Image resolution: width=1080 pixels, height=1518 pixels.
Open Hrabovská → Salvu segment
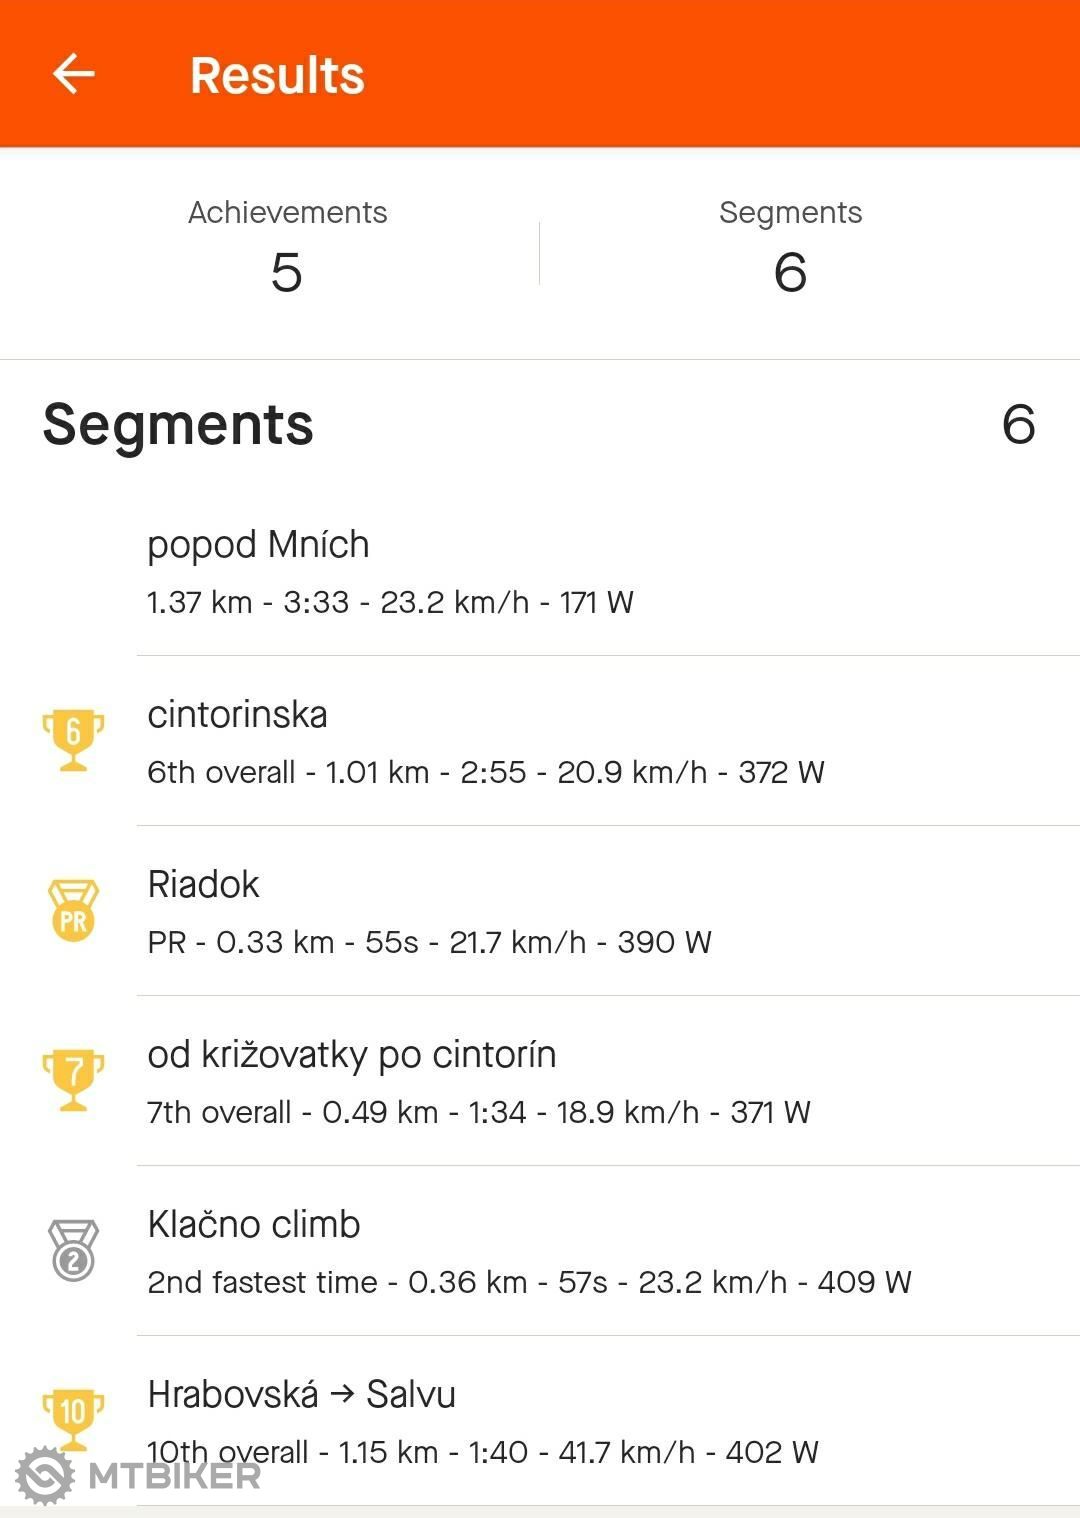coord(540,1421)
